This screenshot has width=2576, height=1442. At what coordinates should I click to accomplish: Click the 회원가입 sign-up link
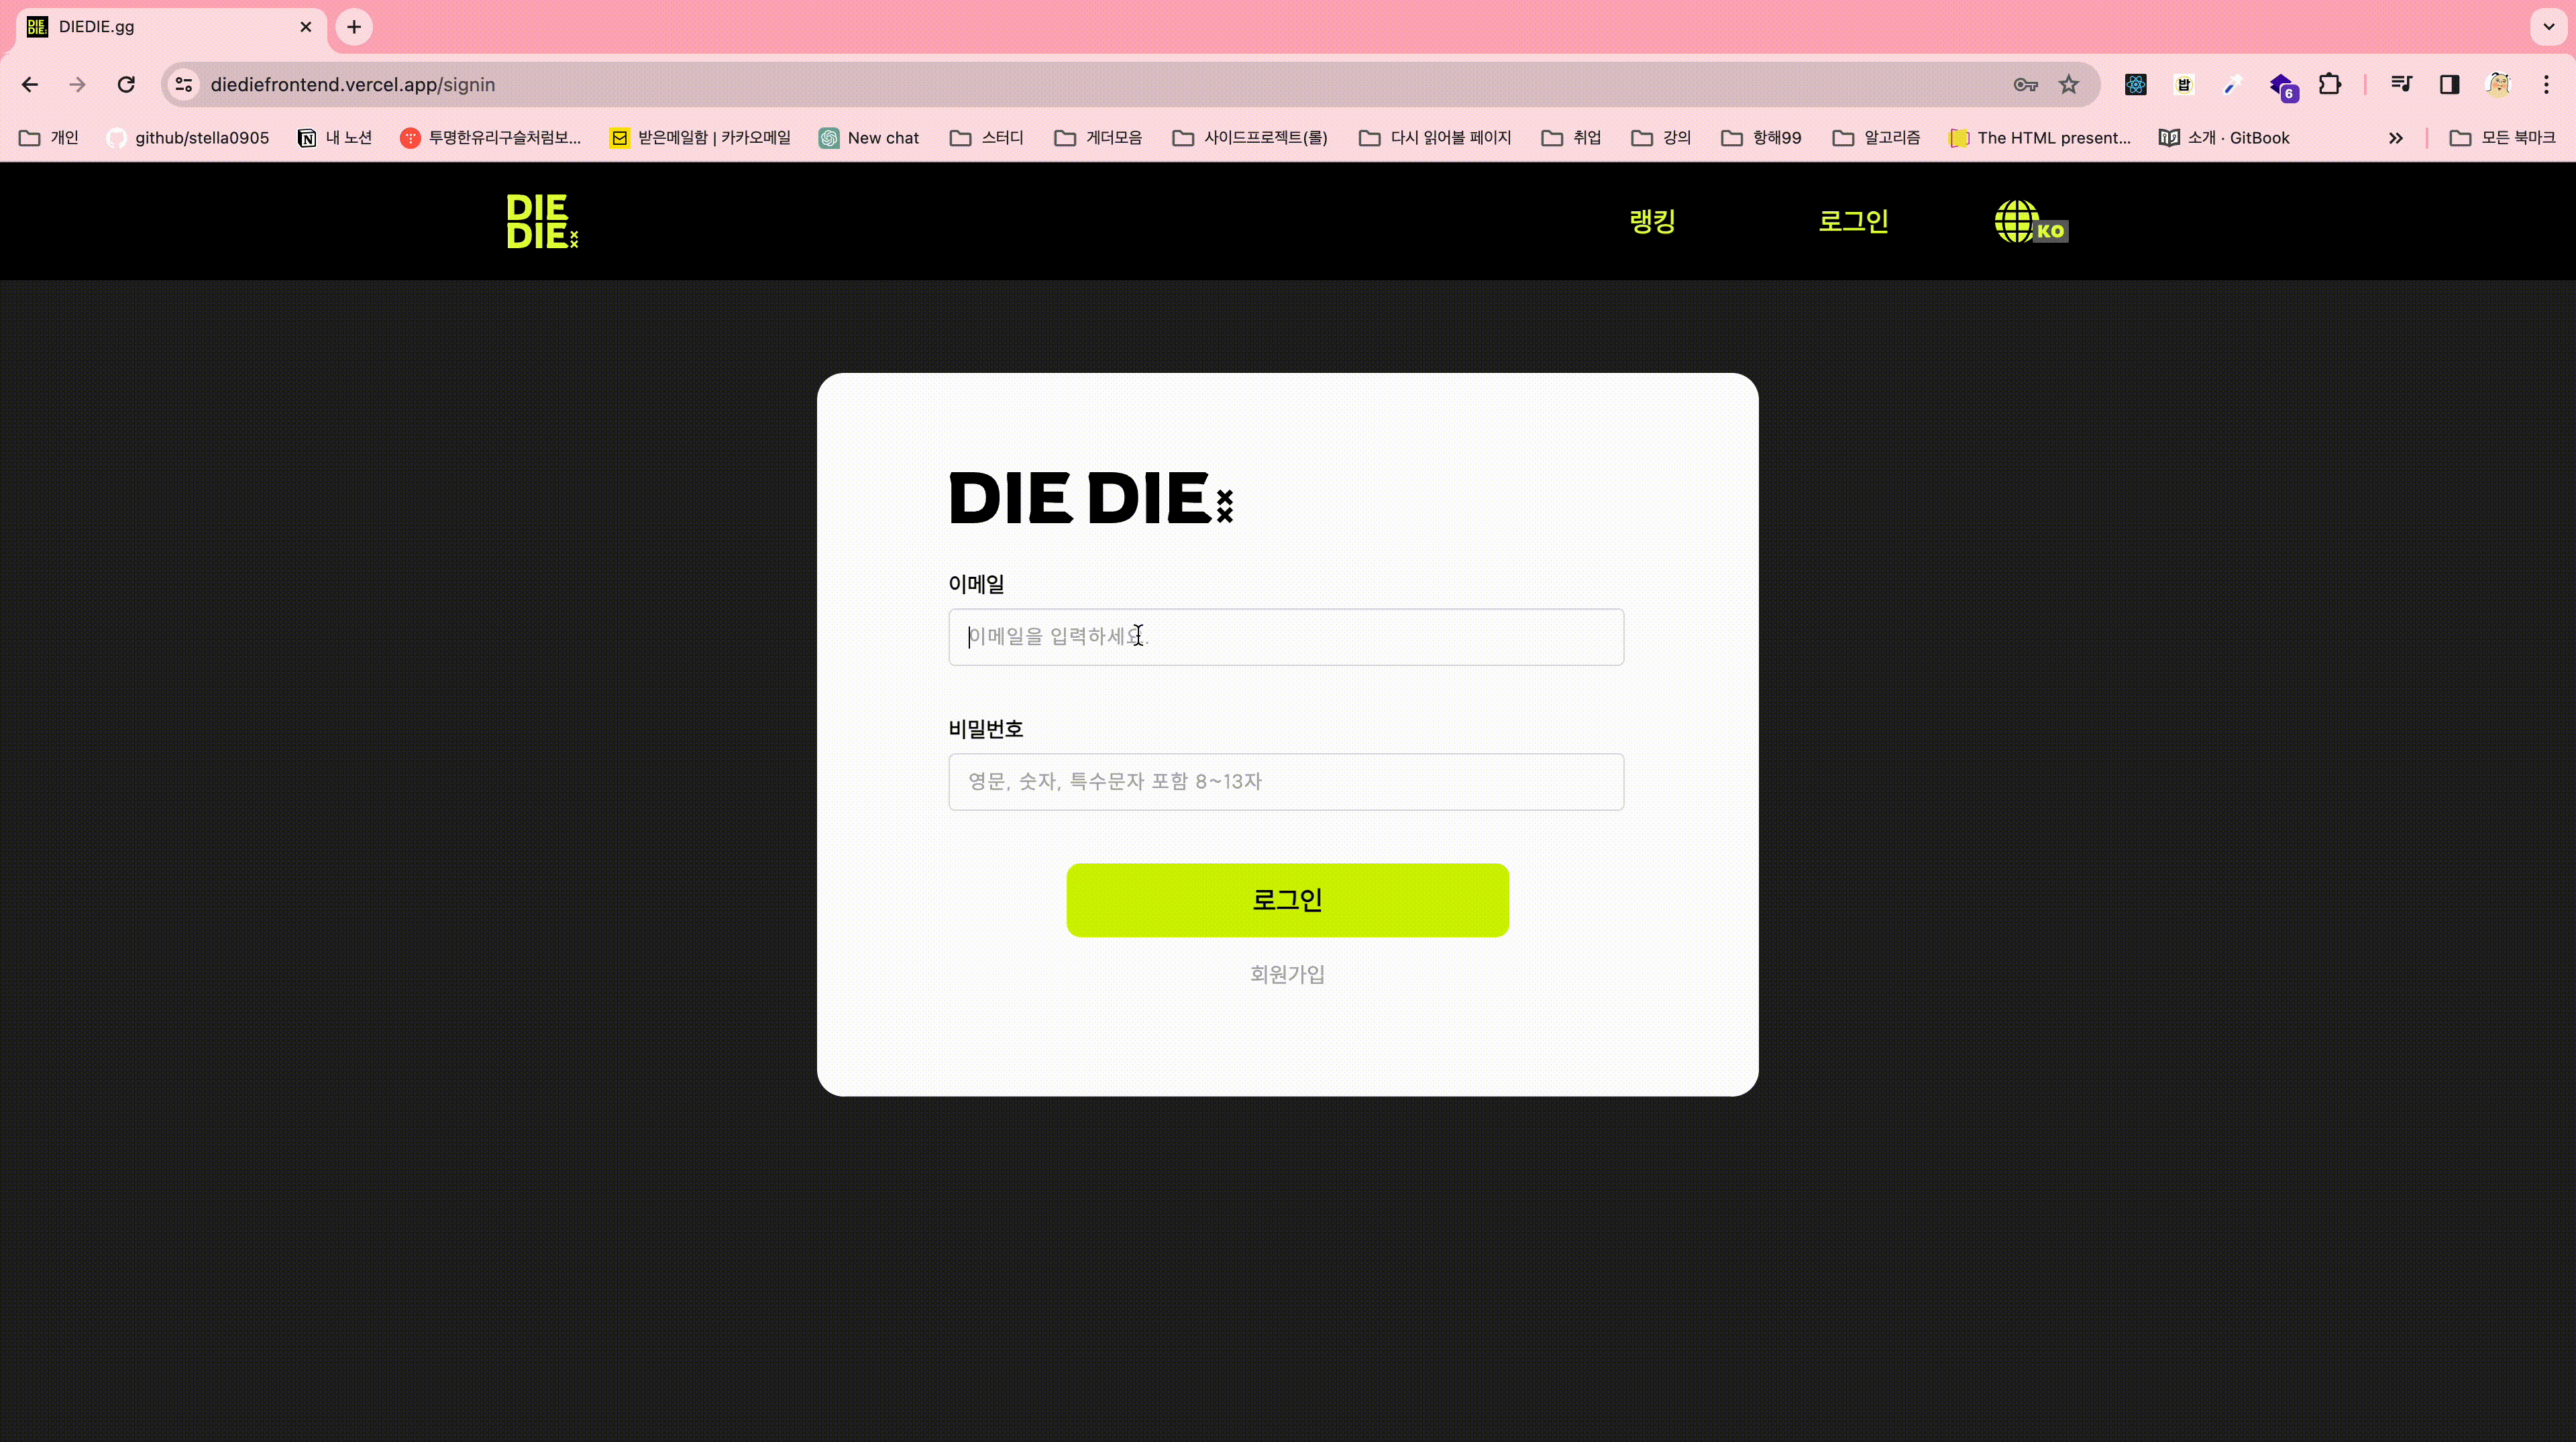coord(1288,973)
